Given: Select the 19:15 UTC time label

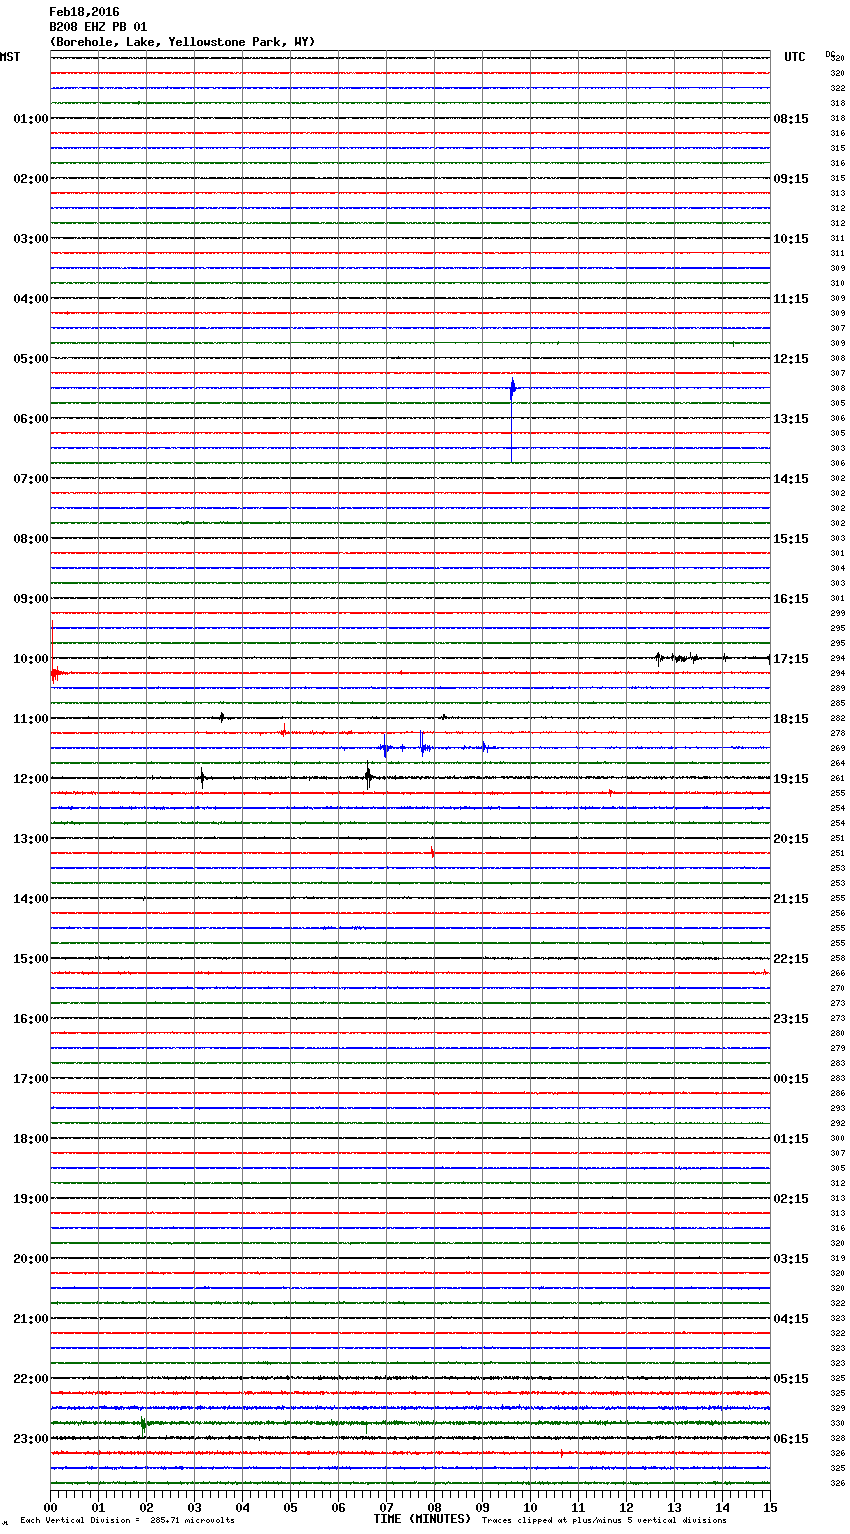Looking at the screenshot, I should pyautogui.click(x=791, y=779).
